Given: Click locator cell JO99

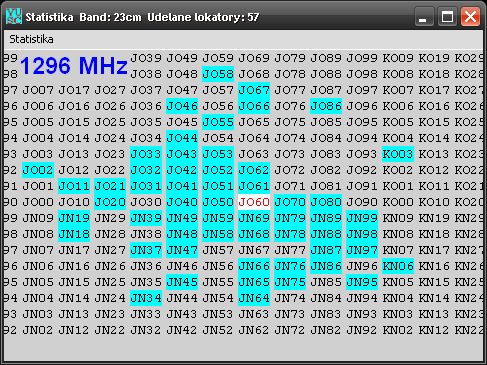Looking at the screenshot, I should click(x=362, y=58).
